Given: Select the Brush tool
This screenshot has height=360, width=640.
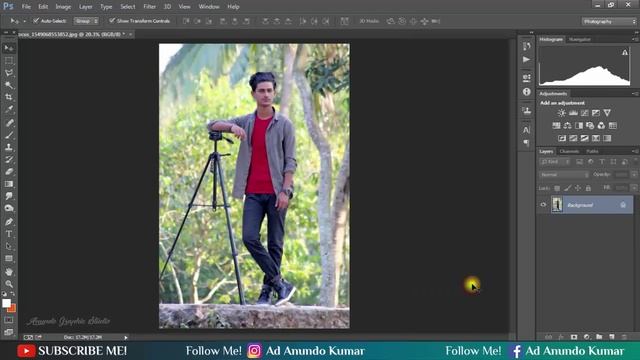Looking at the screenshot, I should (9, 135).
